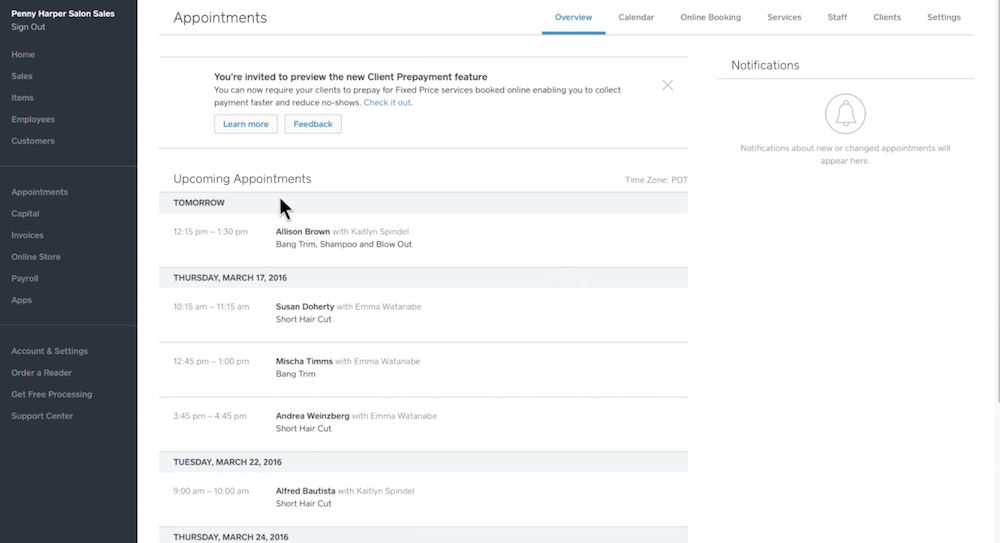1000x543 pixels.
Task: Follow the Check it out link
Action: pyautogui.click(x=387, y=102)
